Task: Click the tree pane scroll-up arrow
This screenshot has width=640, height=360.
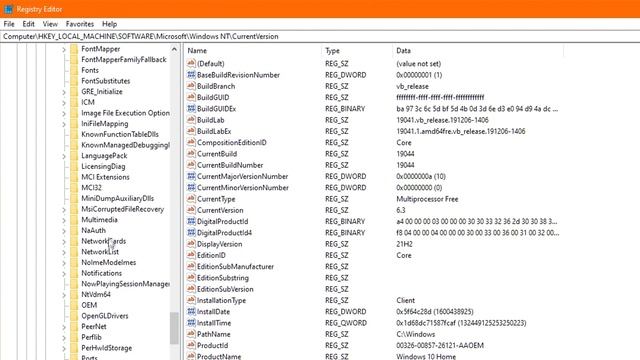Action: [174, 49]
